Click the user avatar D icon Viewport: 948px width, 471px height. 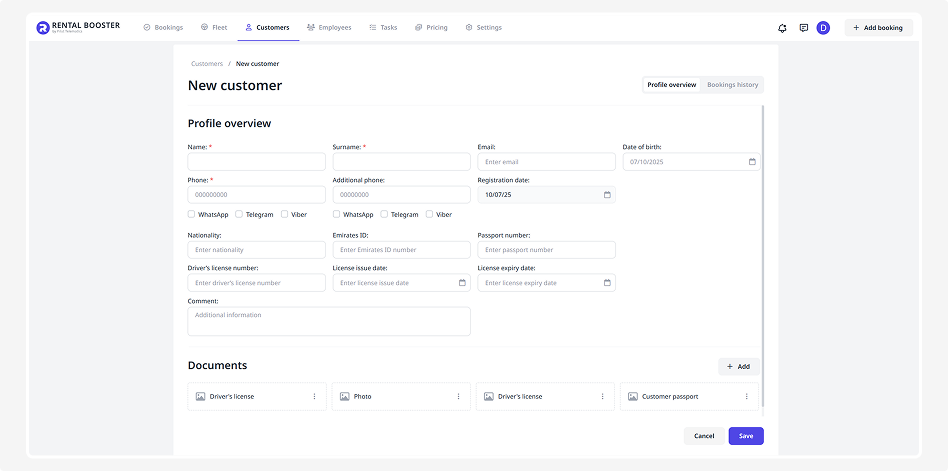[823, 28]
